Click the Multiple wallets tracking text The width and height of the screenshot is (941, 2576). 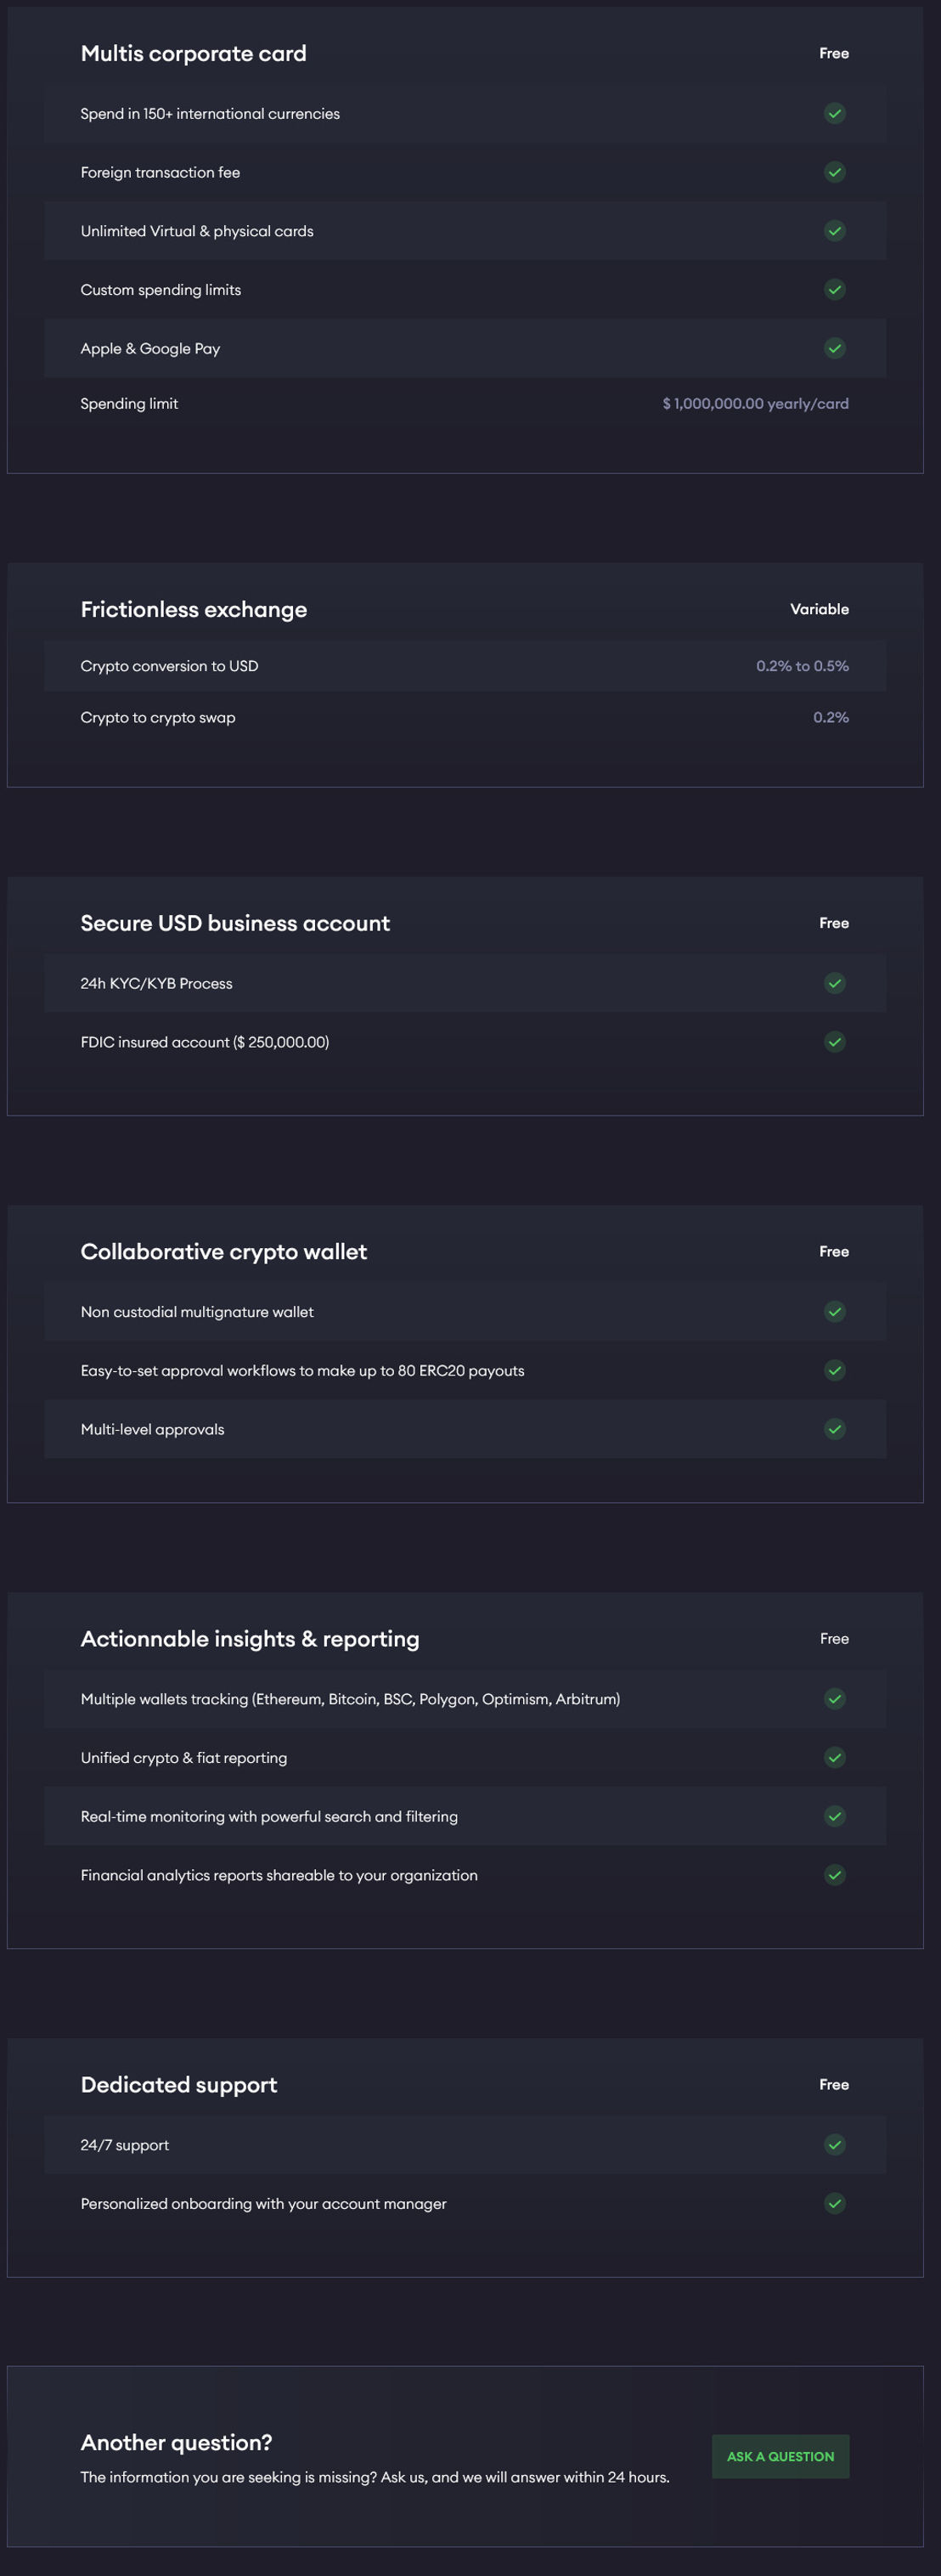coord(350,1699)
